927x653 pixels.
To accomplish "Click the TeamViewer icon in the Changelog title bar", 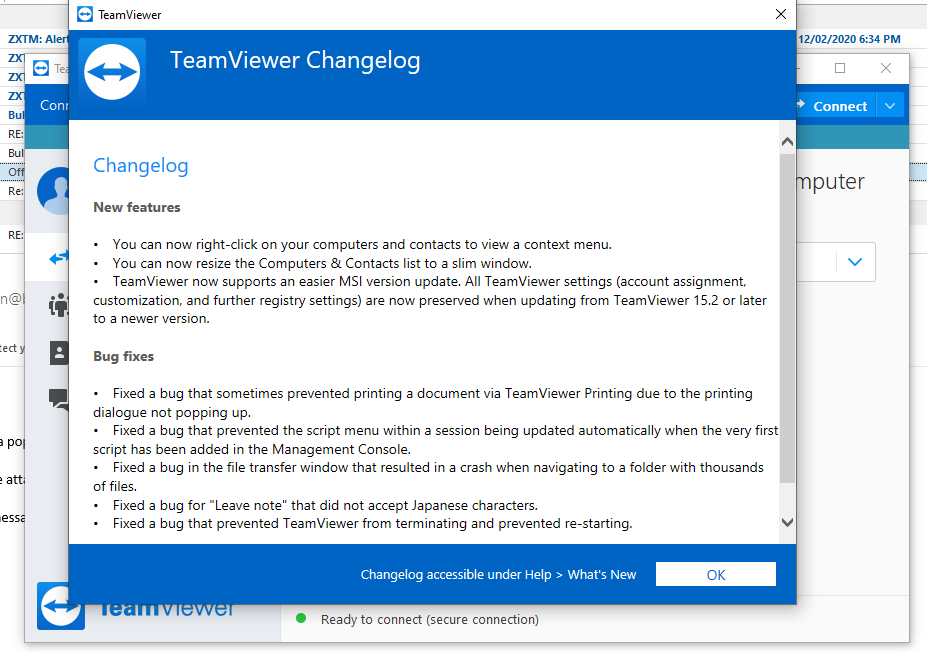I will (x=85, y=14).
